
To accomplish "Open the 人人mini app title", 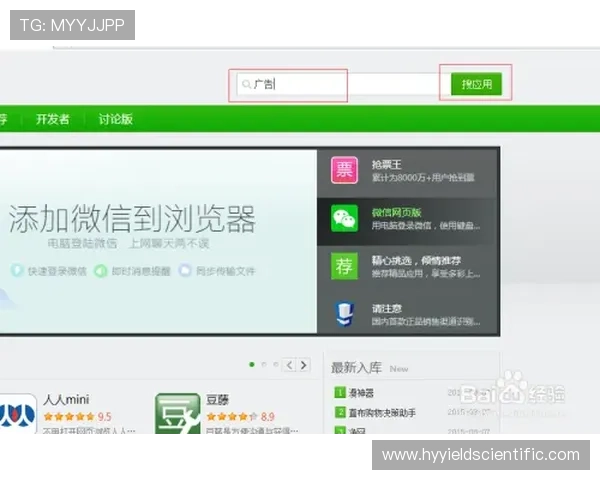I will pos(66,400).
